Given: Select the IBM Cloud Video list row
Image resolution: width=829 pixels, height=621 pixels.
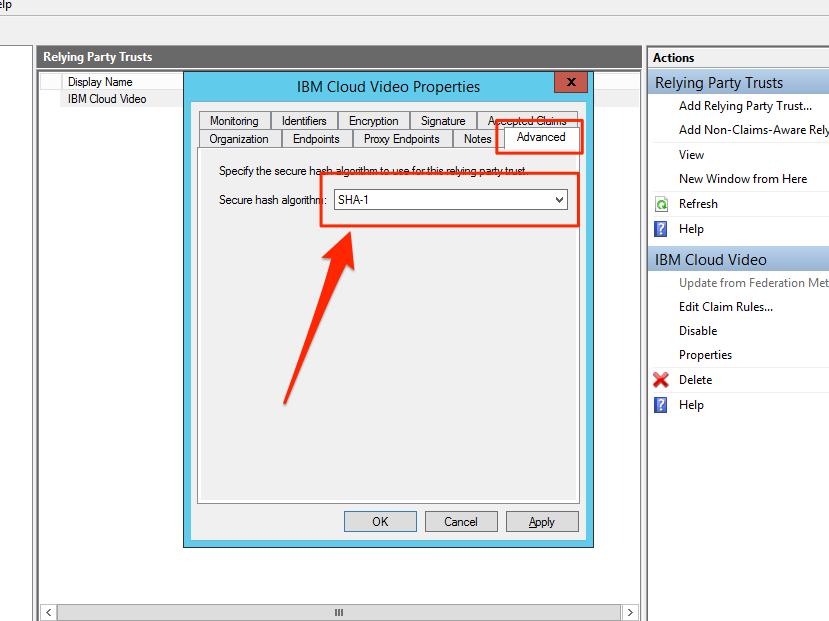Looking at the screenshot, I should pos(107,99).
